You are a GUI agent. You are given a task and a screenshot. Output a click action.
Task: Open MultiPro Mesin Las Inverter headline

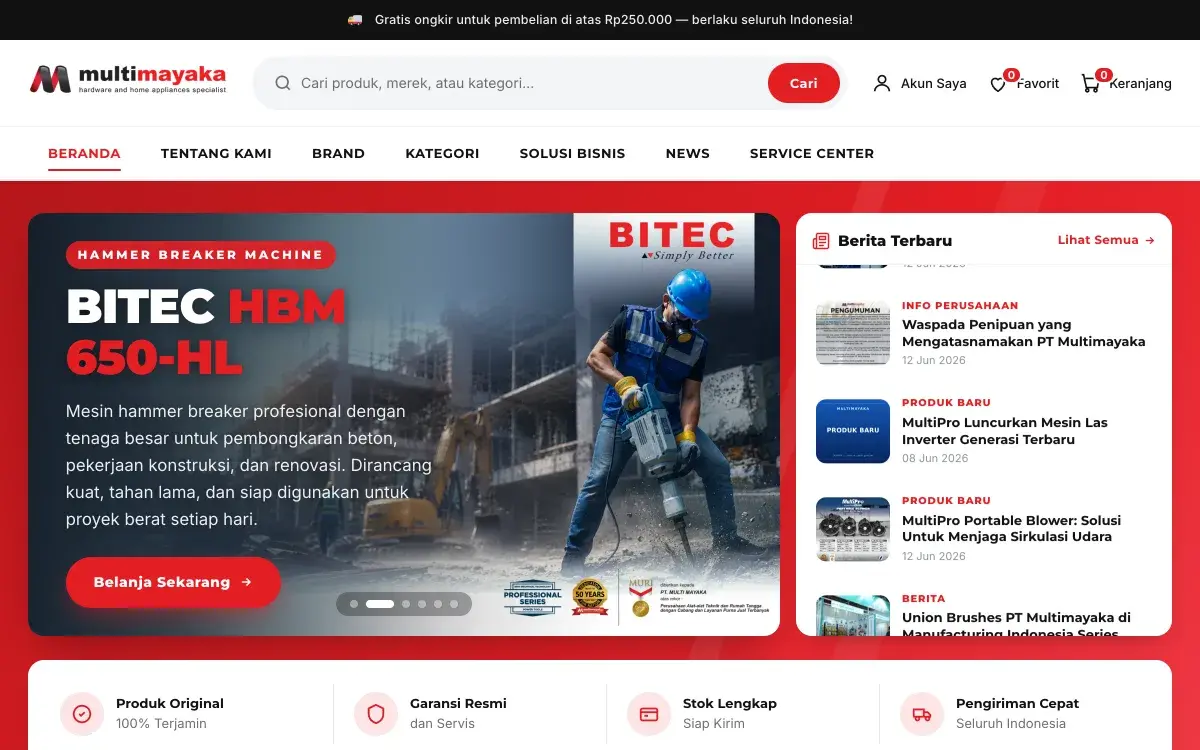click(1005, 431)
